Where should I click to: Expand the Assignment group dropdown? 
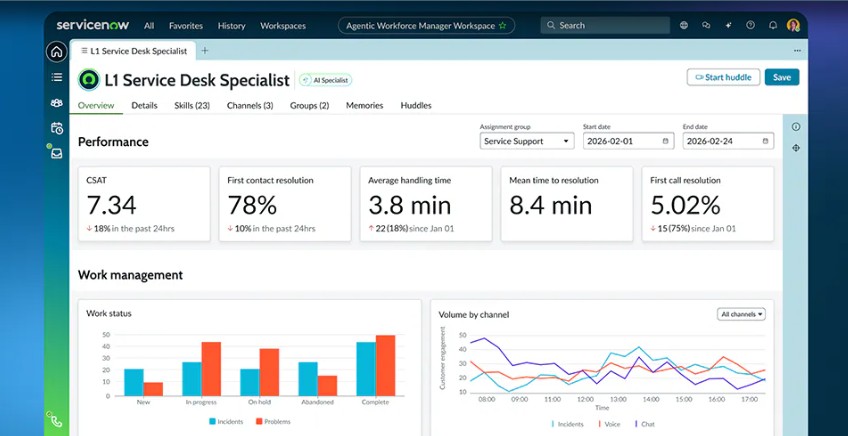tap(526, 142)
